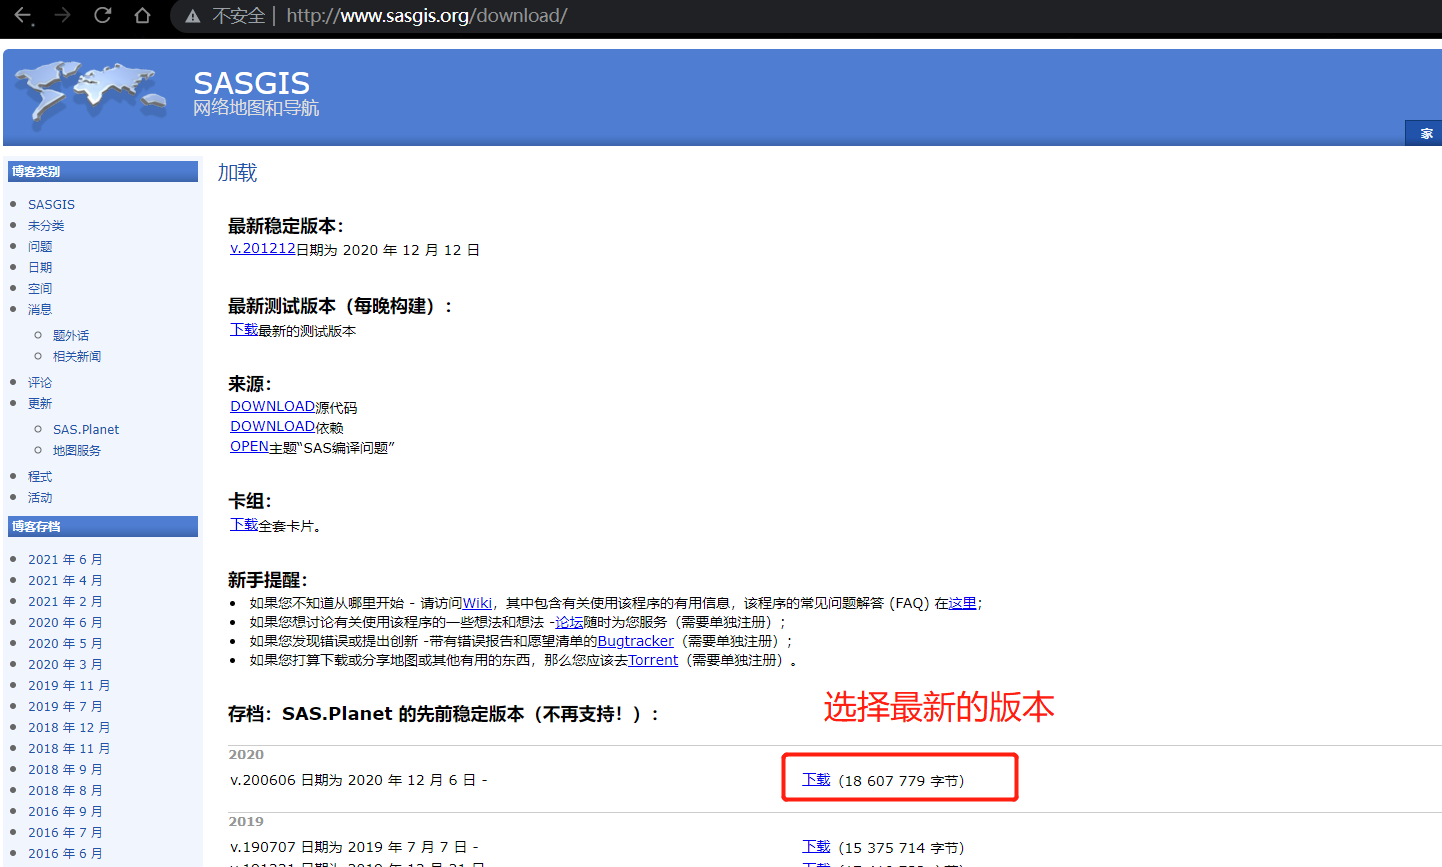The width and height of the screenshot is (1442, 867).
Task: Open the Wiki link in the notes
Action: click(477, 602)
